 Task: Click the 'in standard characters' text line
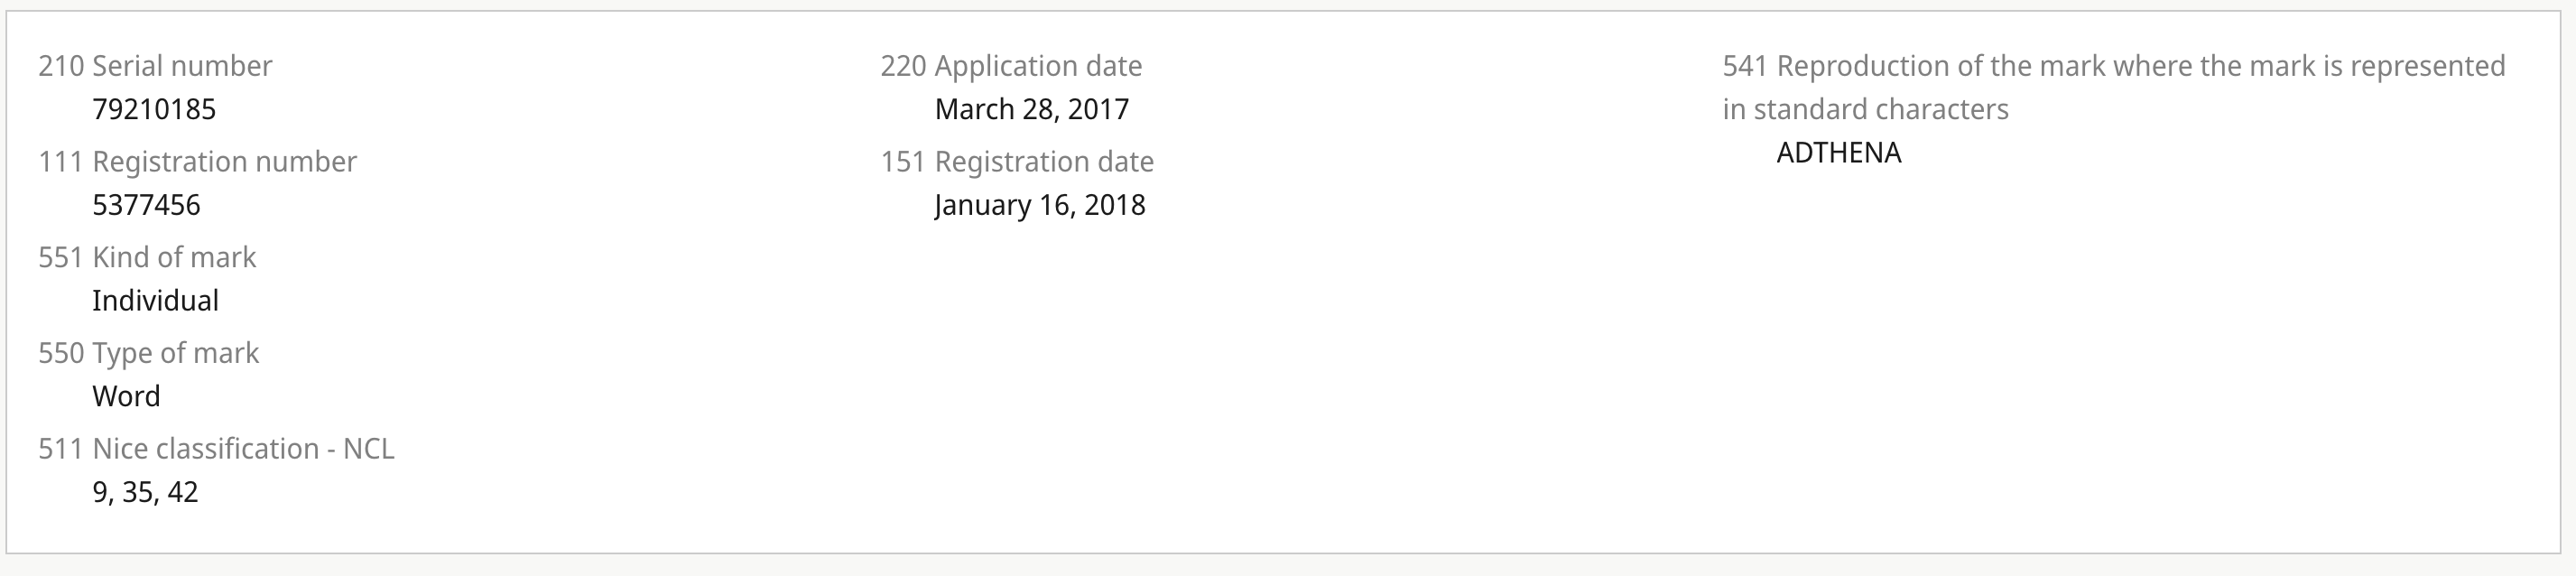[x=1865, y=109]
